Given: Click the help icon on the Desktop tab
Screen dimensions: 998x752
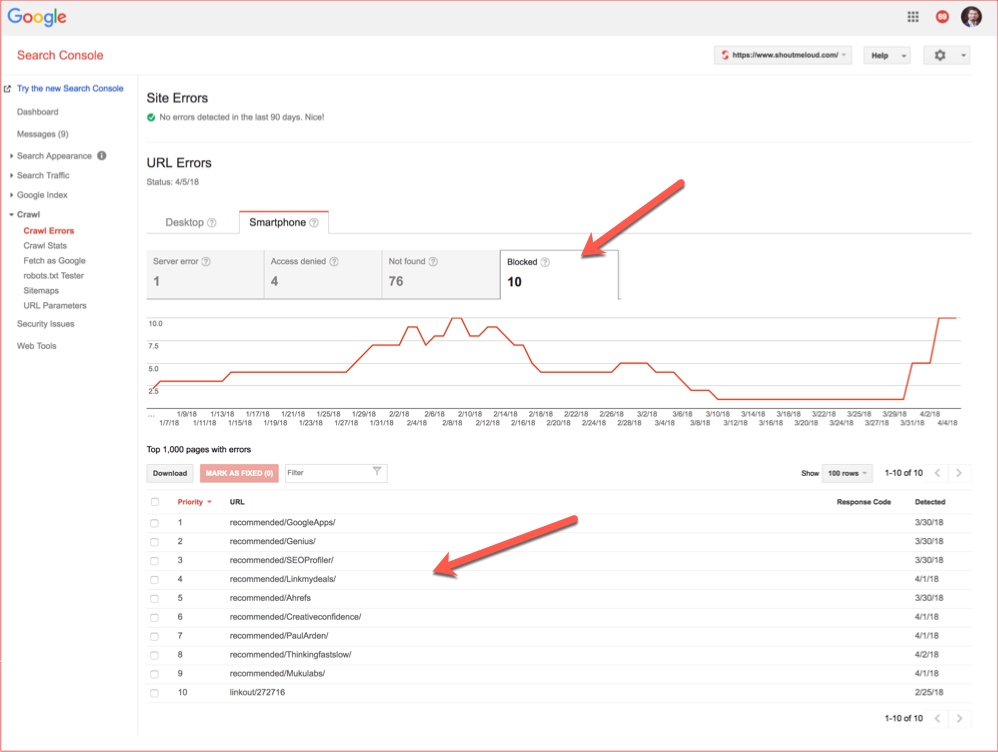Looking at the screenshot, I should pyautogui.click(x=213, y=222).
